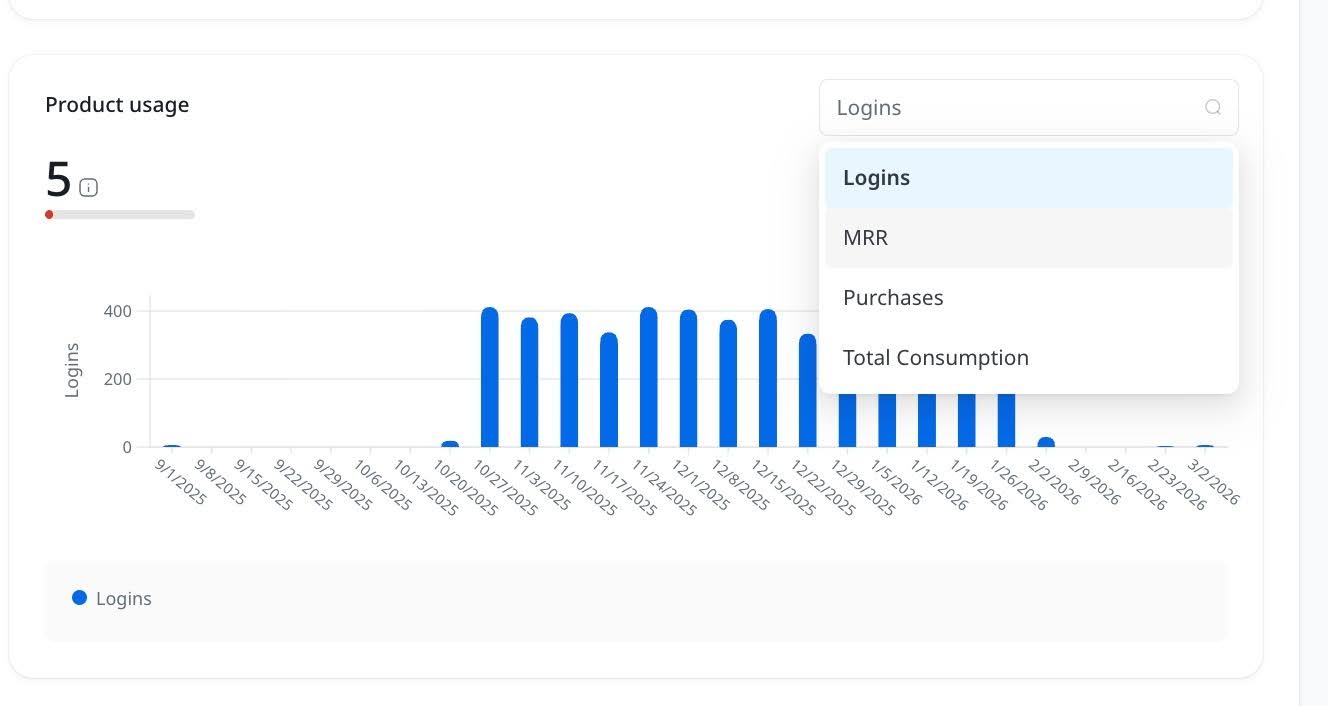The image size is (1328, 706).
Task: Click the magnifying glass search icon
Action: [x=1212, y=107]
